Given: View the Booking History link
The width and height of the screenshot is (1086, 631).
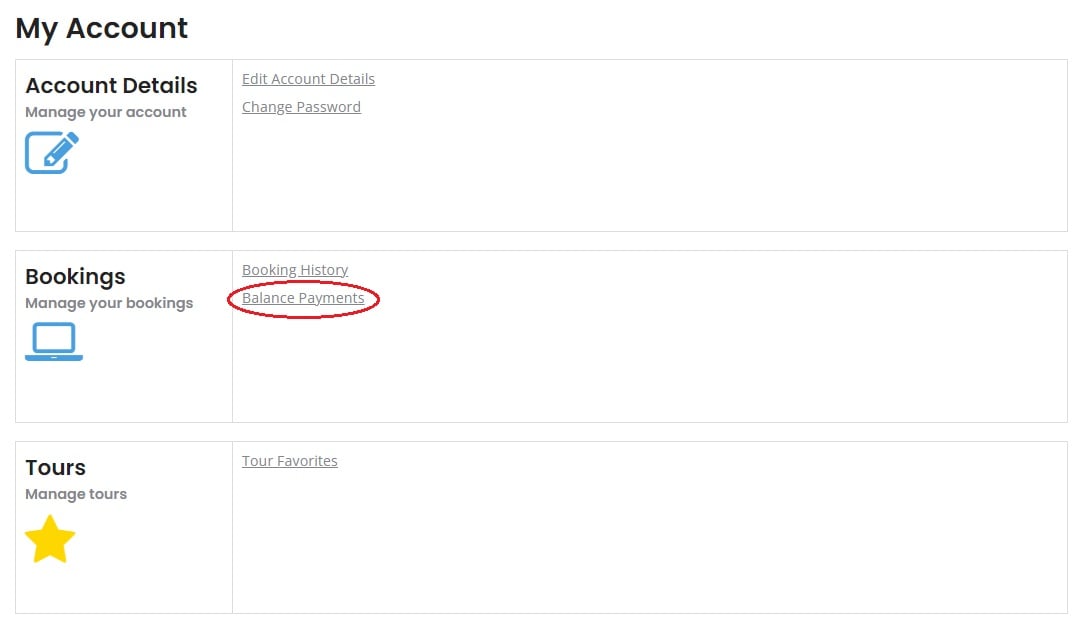Looking at the screenshot, I should (295, 270).
